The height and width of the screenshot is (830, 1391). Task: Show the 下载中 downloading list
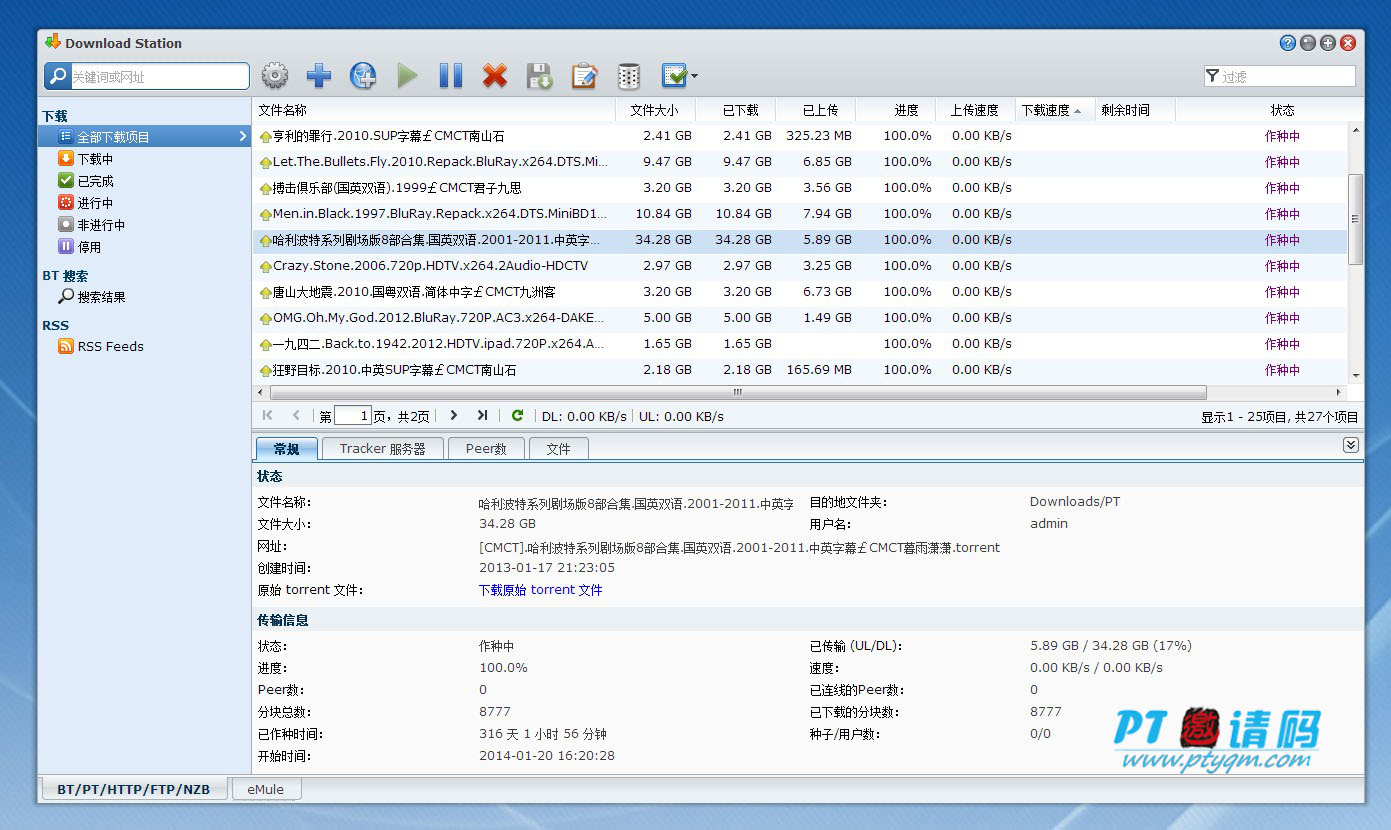tap(95, 159)
